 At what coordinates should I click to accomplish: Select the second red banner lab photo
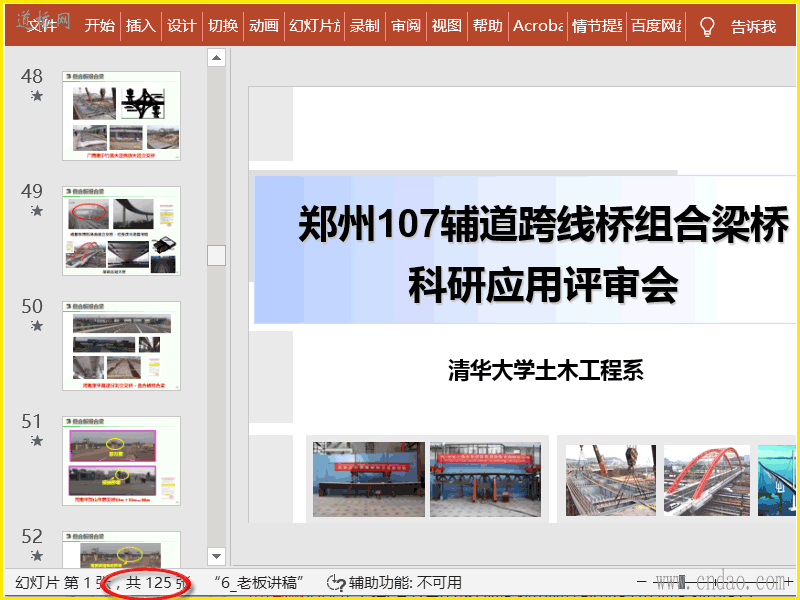tap(485, 480)
